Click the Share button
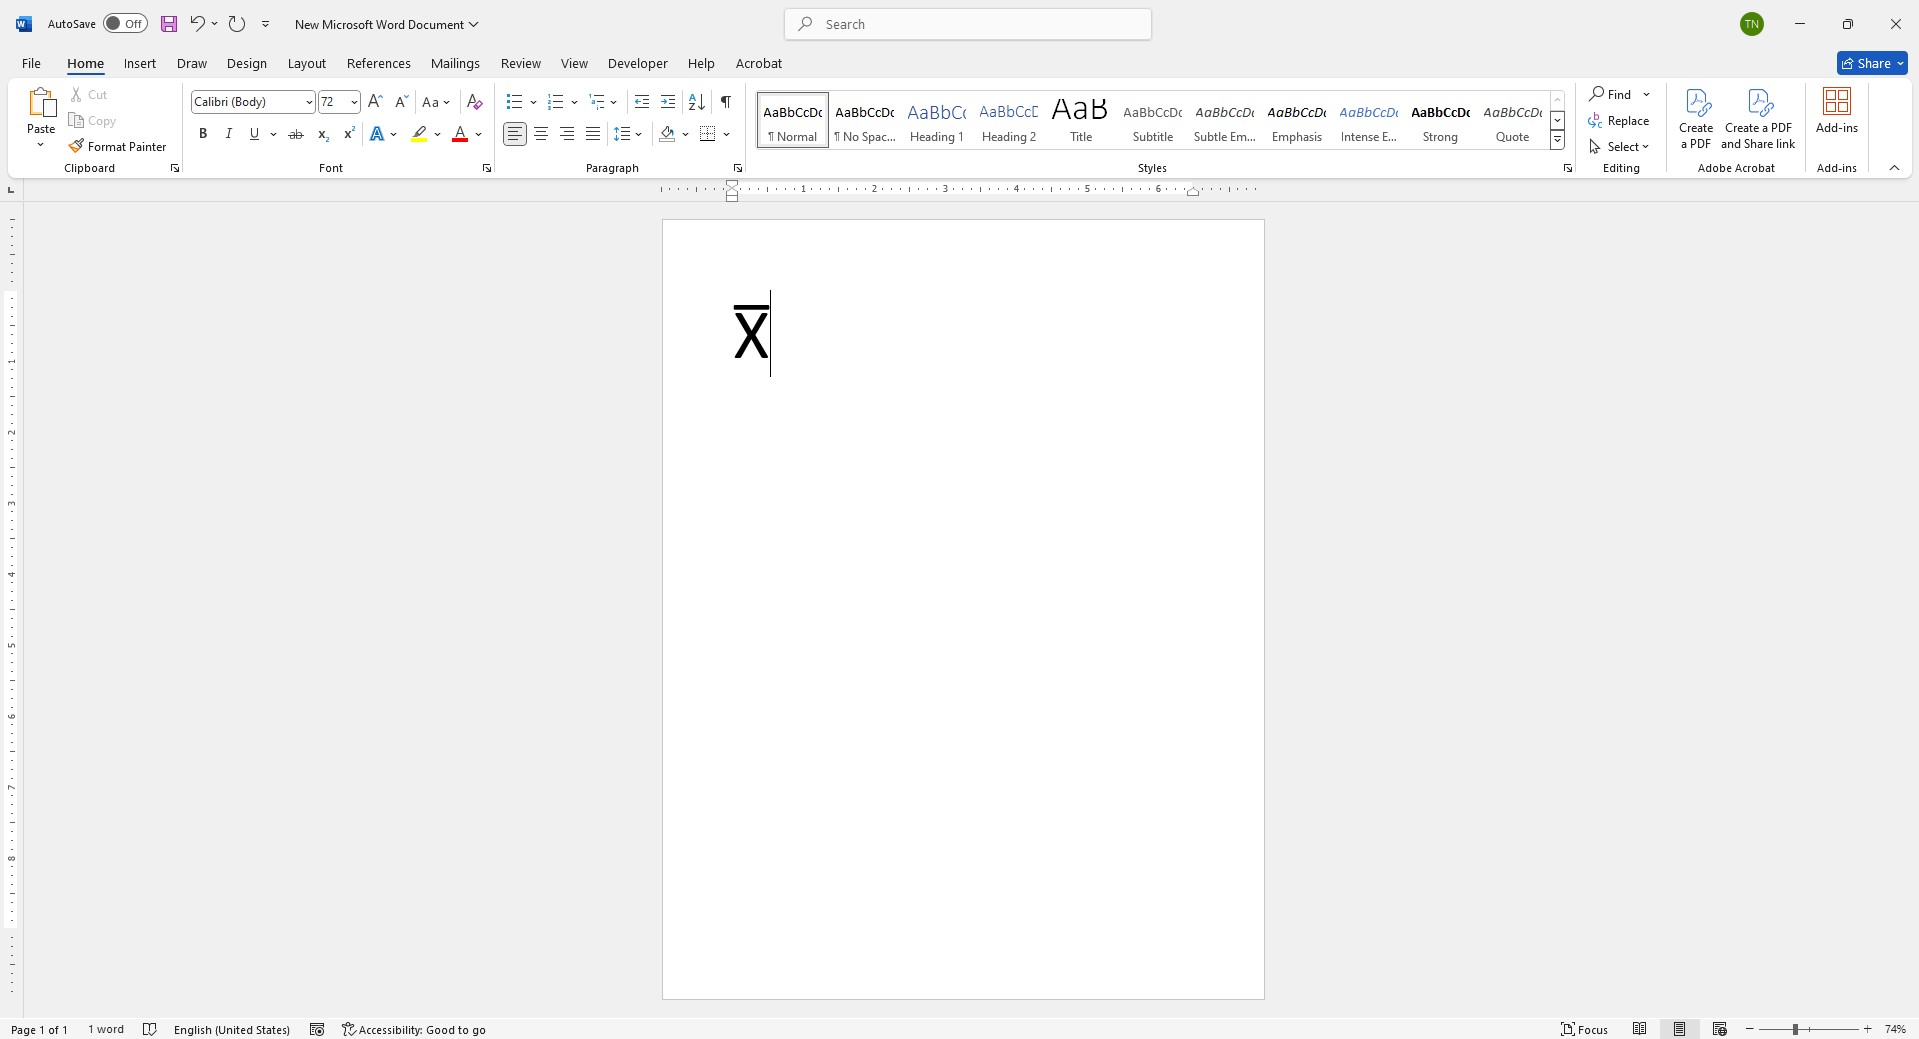Screen dimensions: 1919x1039 [x=1872, y=63]
